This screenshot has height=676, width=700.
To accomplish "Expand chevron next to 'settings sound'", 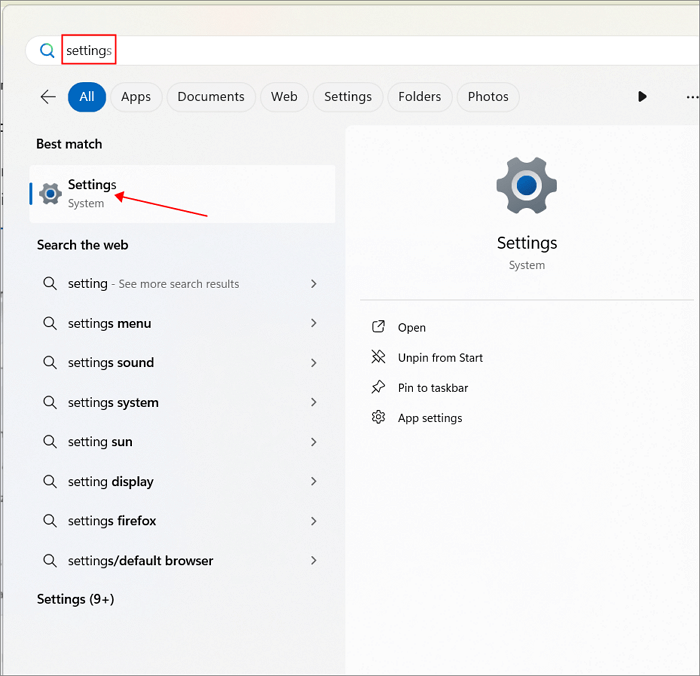I will (x=314, y=363).
